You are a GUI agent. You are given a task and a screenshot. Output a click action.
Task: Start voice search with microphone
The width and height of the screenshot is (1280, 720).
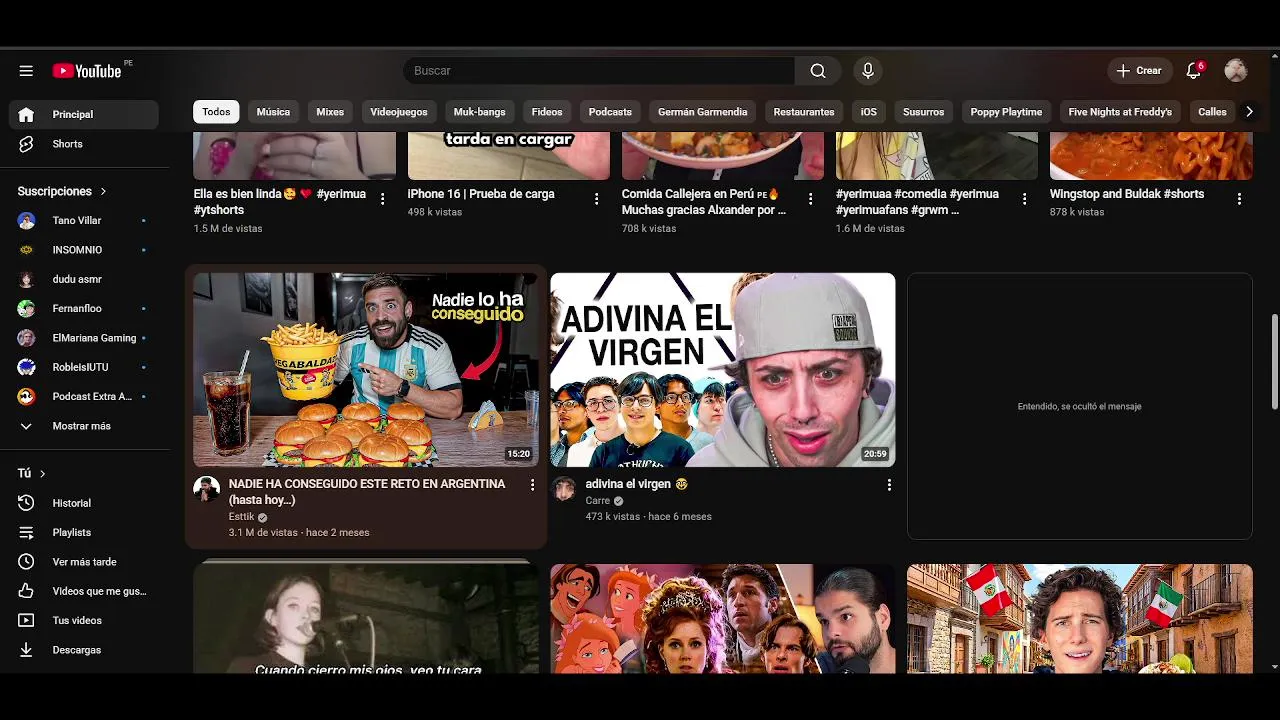tap(868, 71)
